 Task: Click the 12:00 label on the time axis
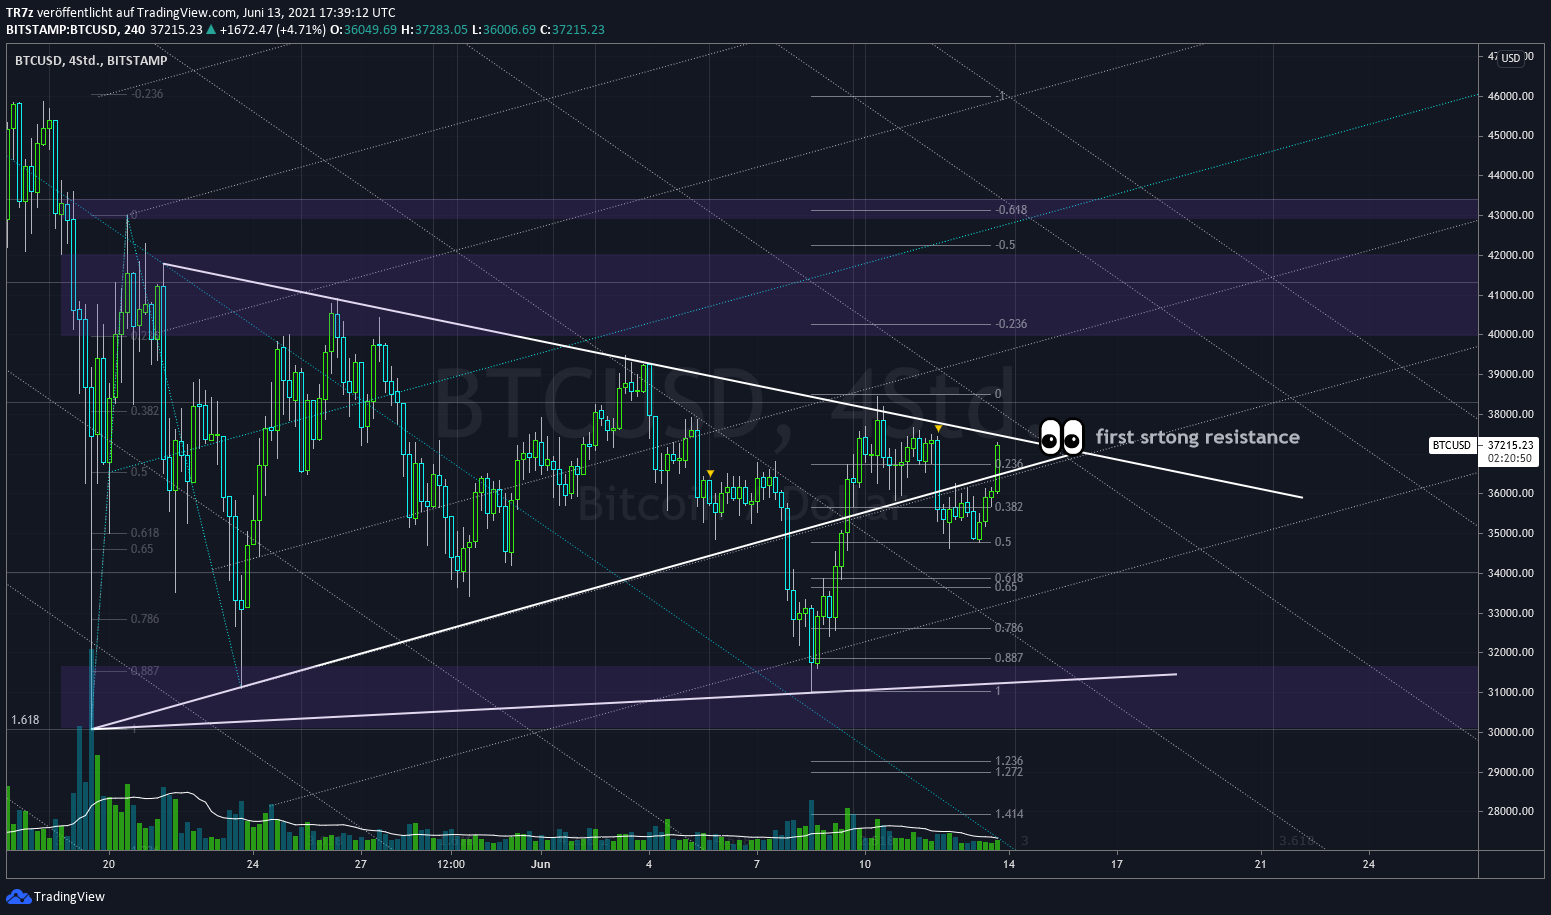[x=451, y=864]
